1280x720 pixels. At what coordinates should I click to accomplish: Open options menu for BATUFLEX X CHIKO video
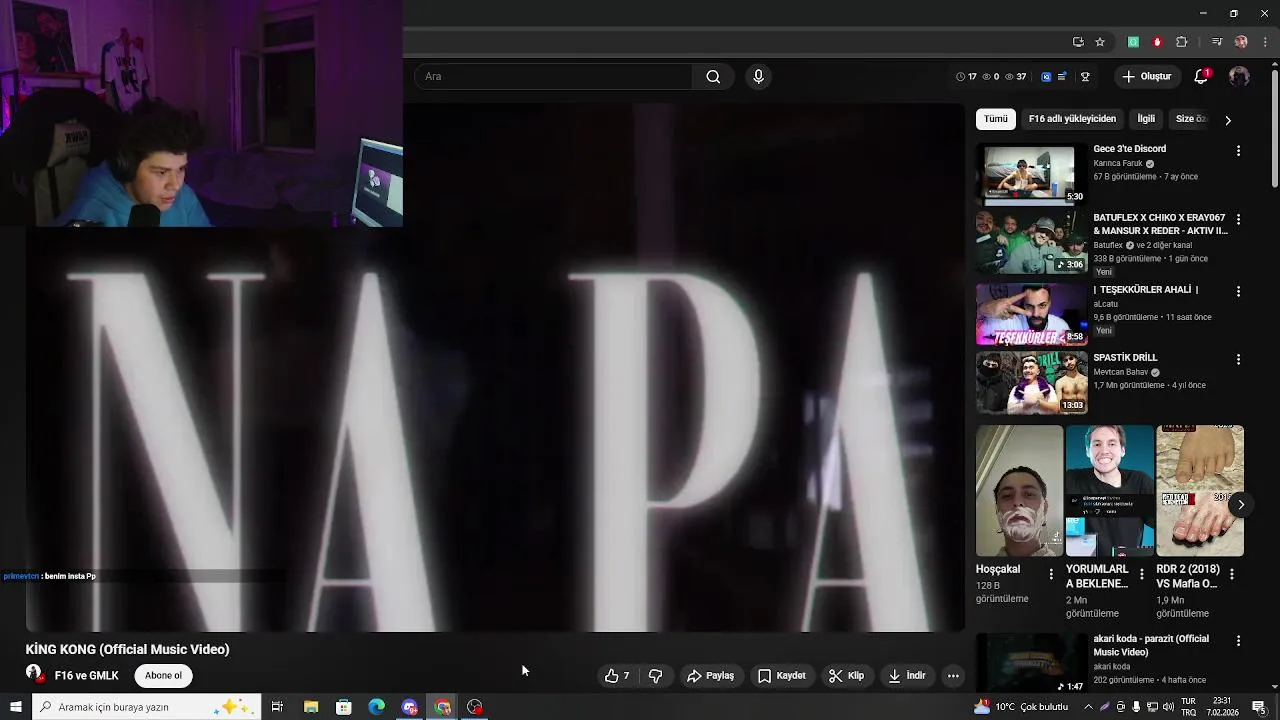(x=1238, y=220)
